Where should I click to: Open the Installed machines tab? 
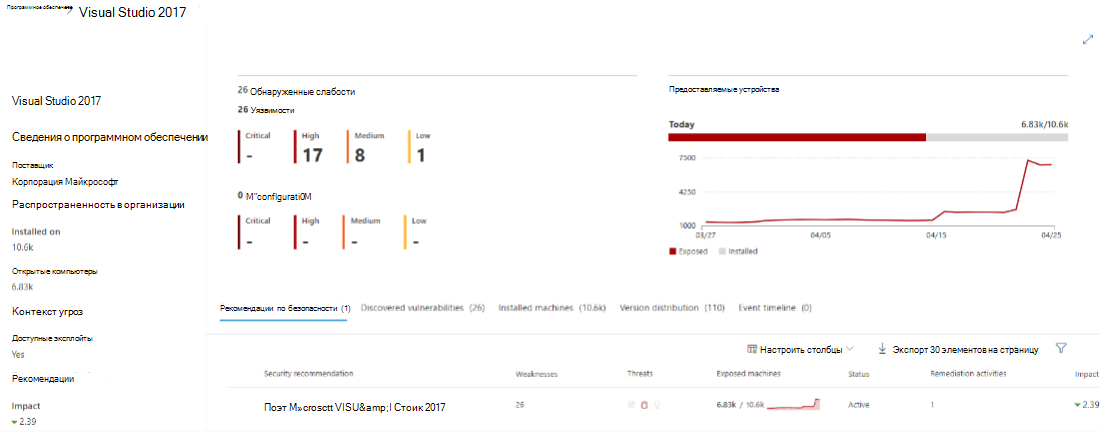click(552, 308)
